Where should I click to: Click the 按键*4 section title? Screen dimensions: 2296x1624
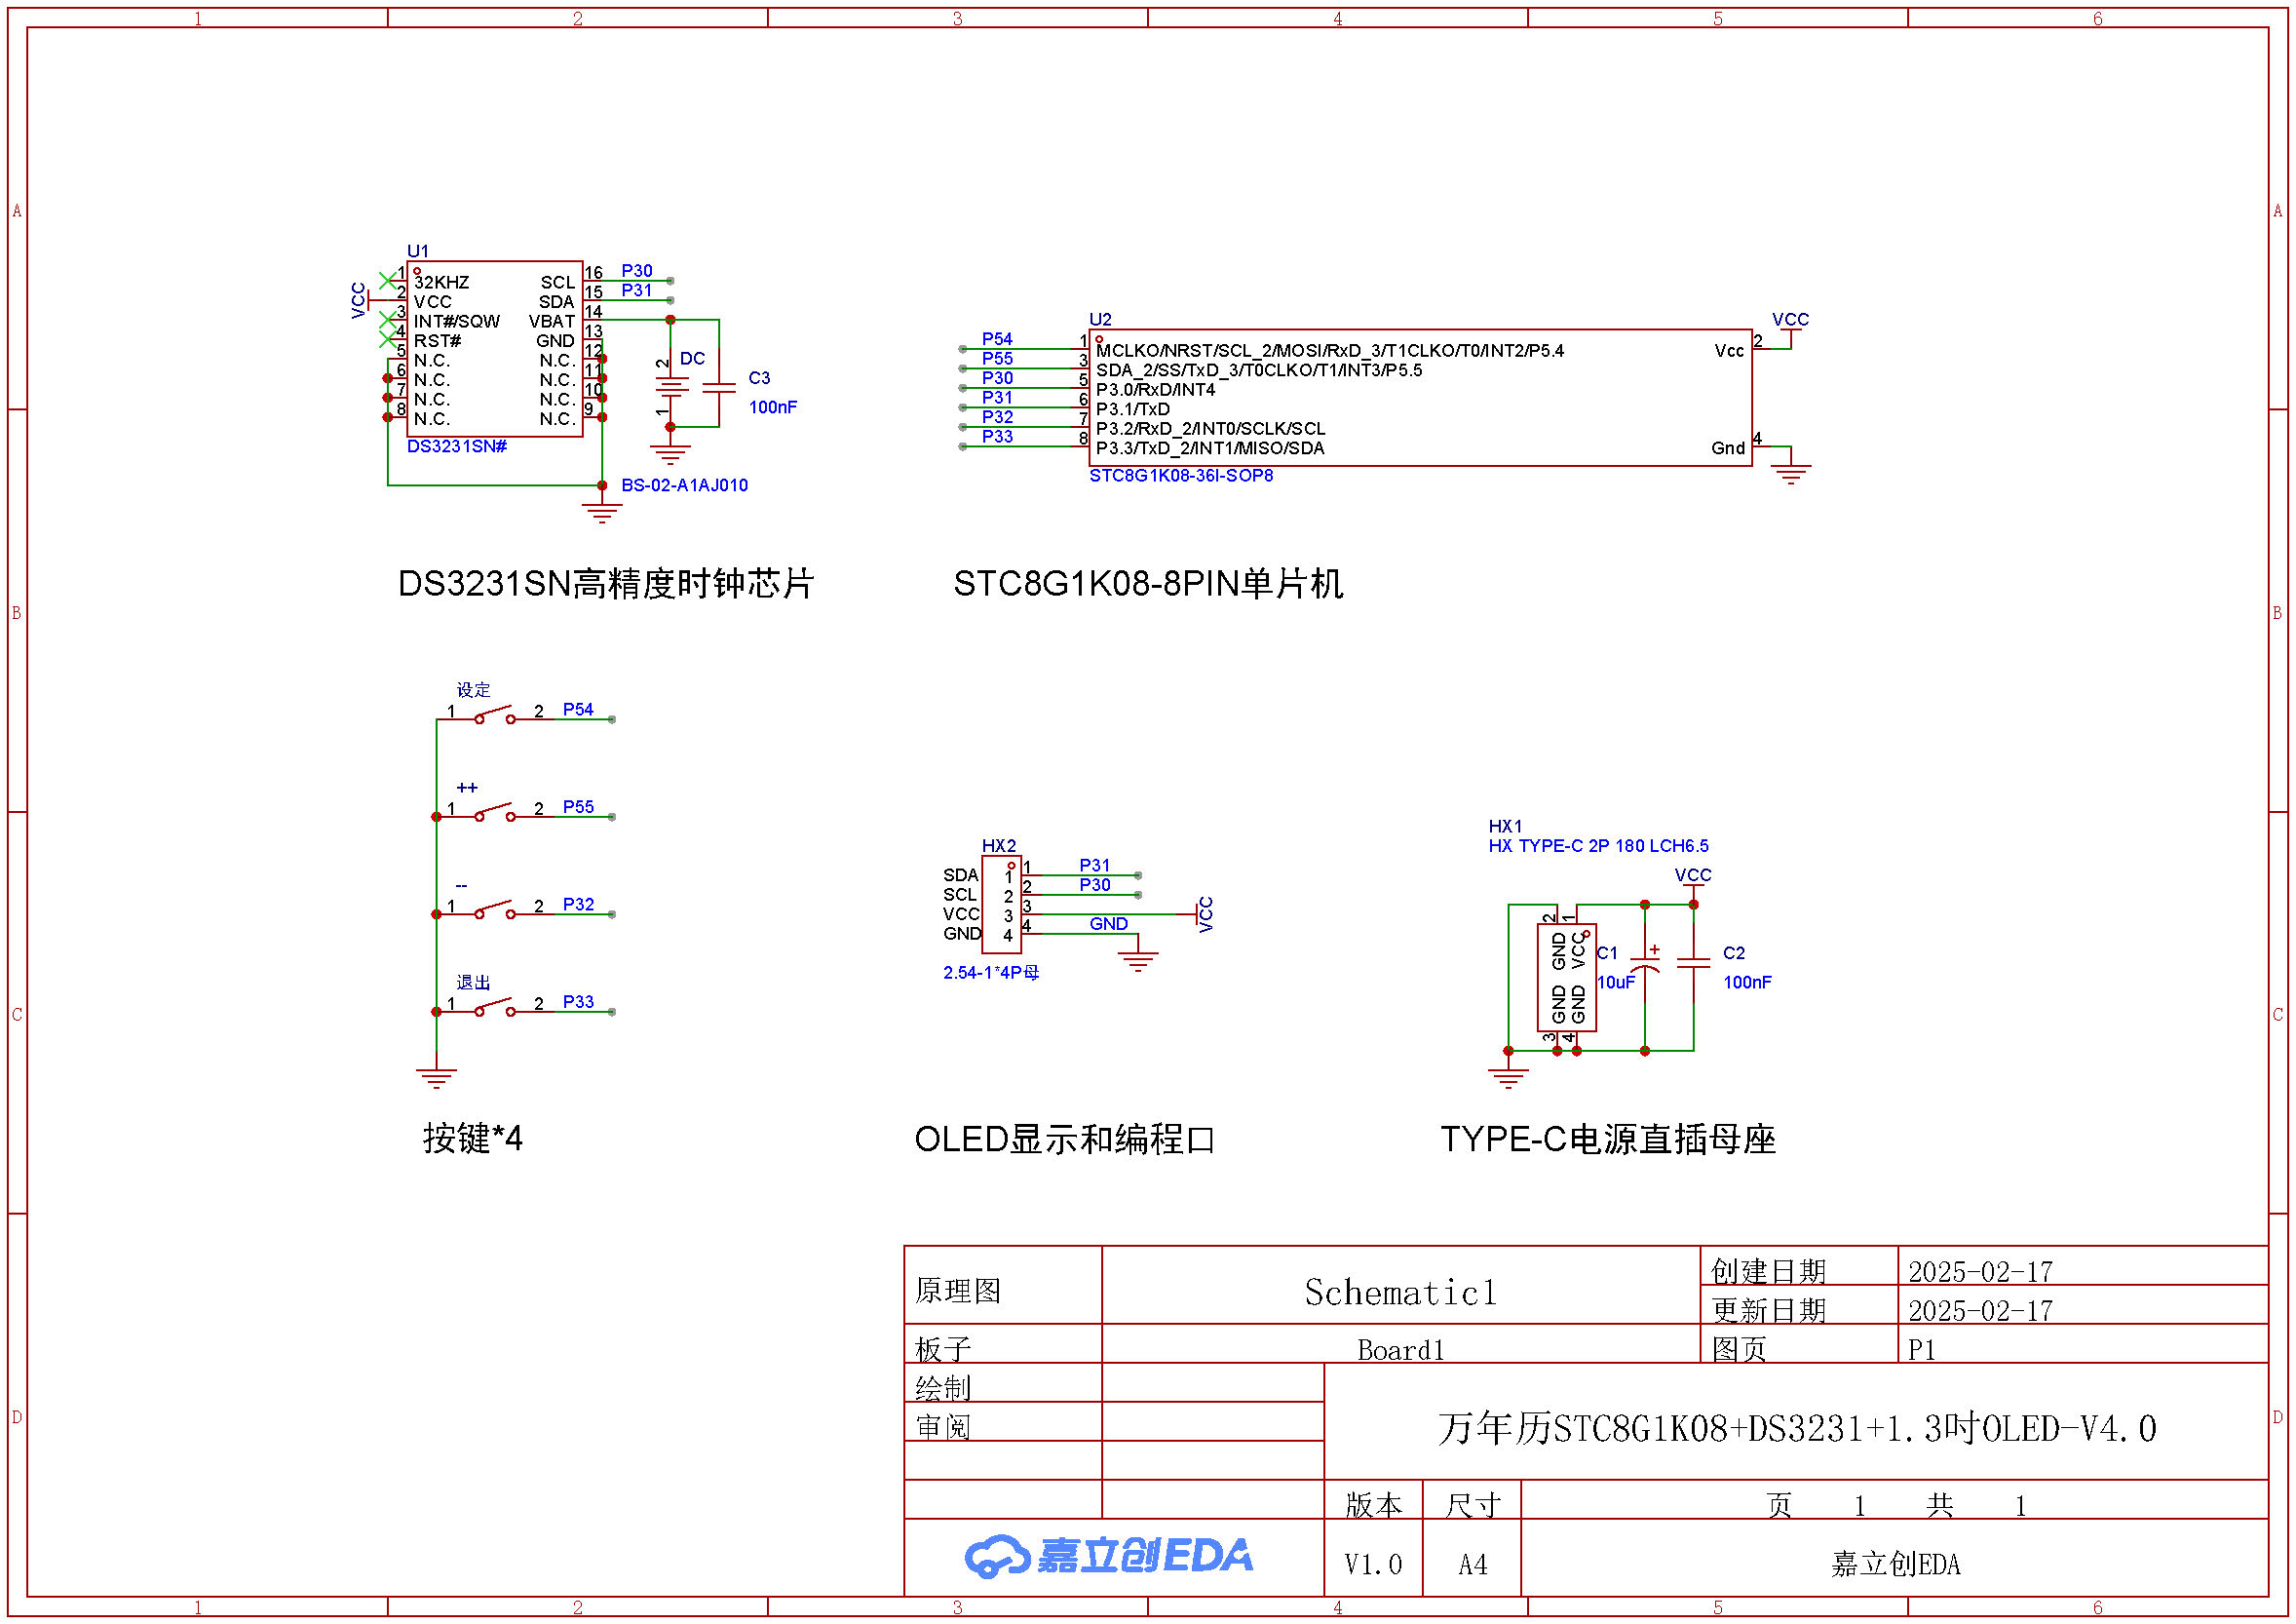(x=472, y=1138)
